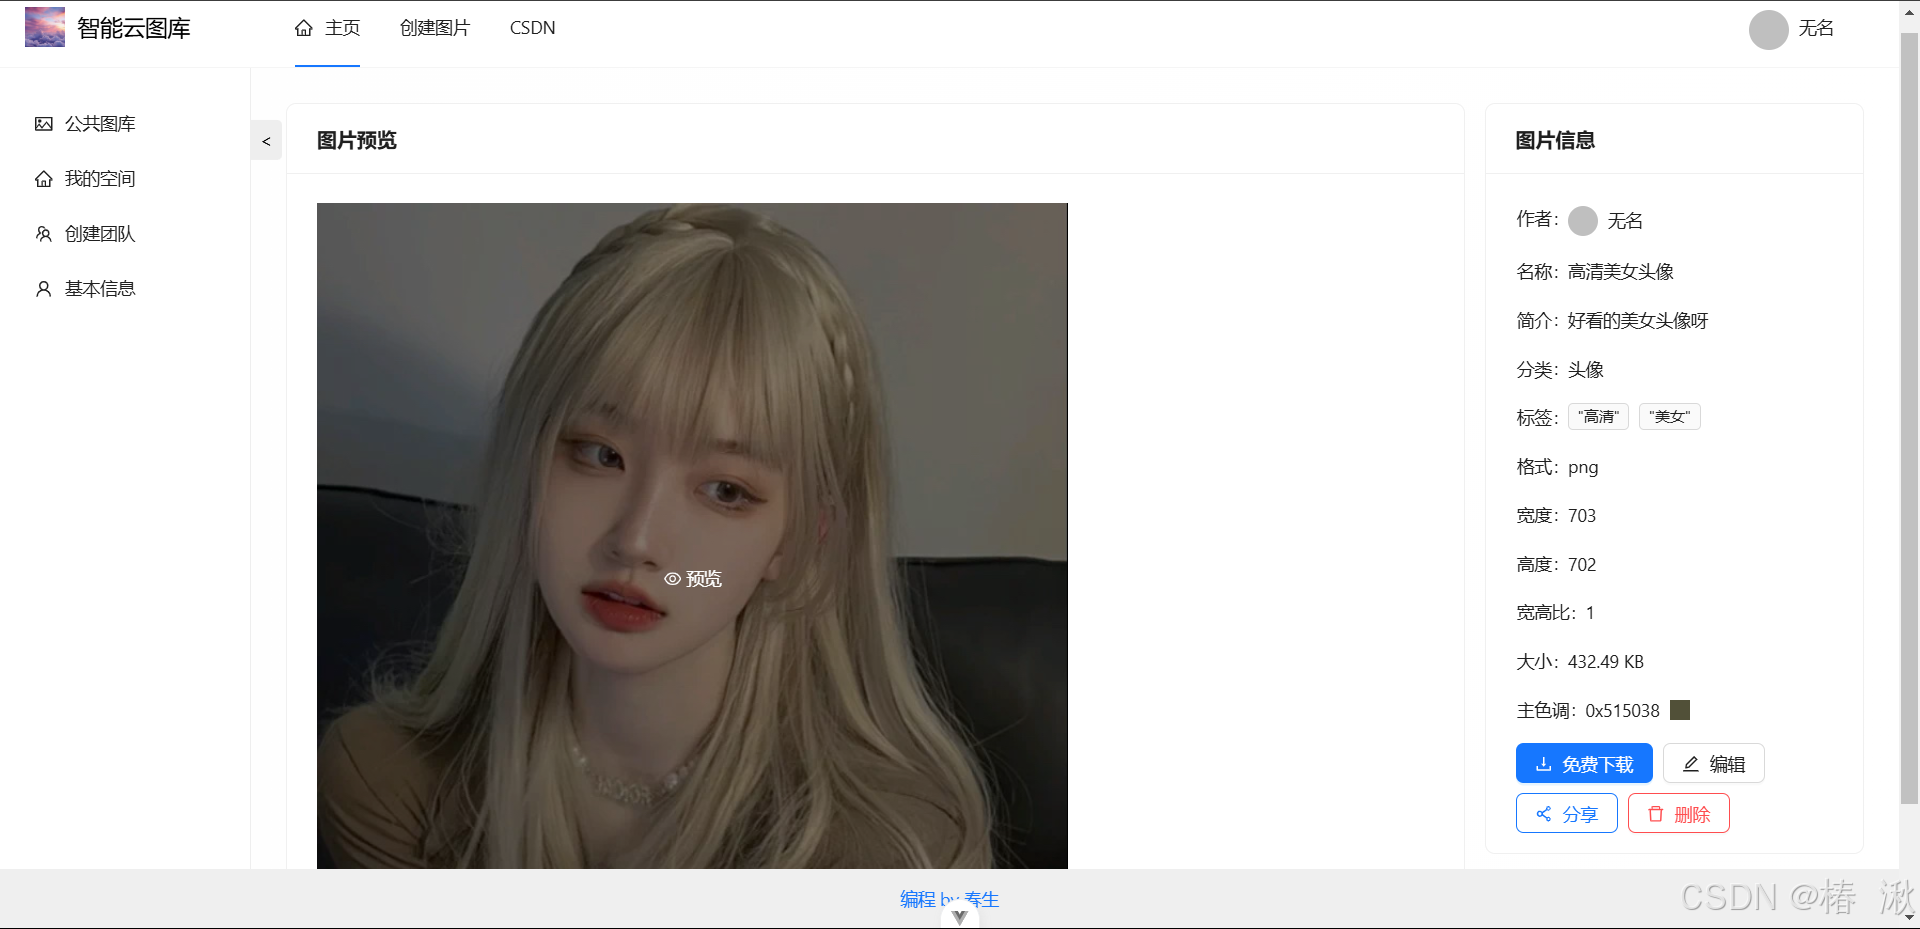Click the "美女" tag
1920x929 pixels.
(x=1670, y=417)
